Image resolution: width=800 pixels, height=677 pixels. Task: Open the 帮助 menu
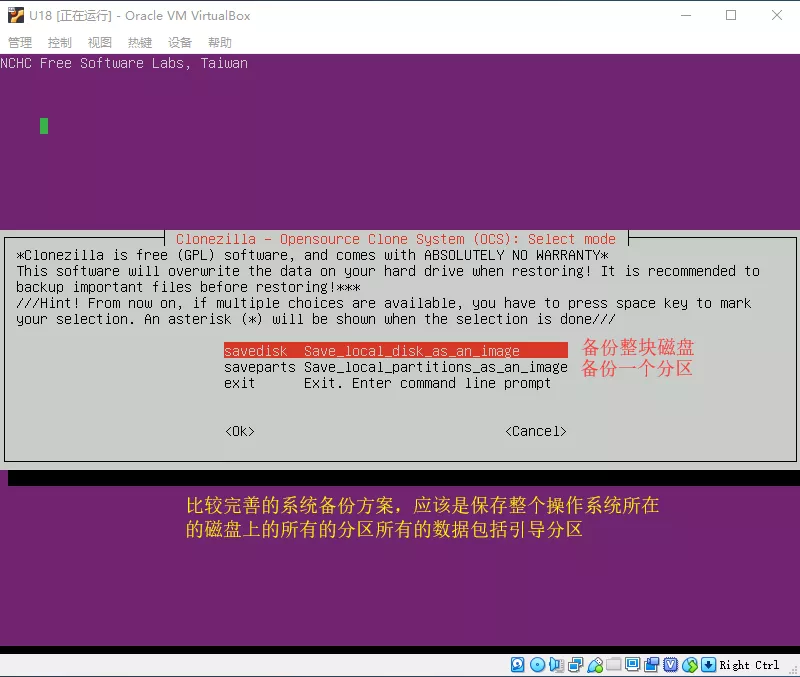pyautogui.click(x=219, y=42)
